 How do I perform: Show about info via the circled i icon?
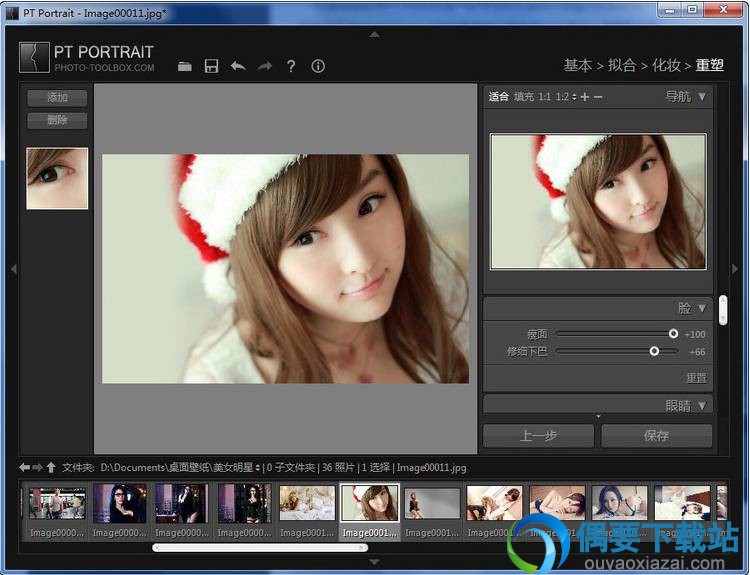point(318,66)
